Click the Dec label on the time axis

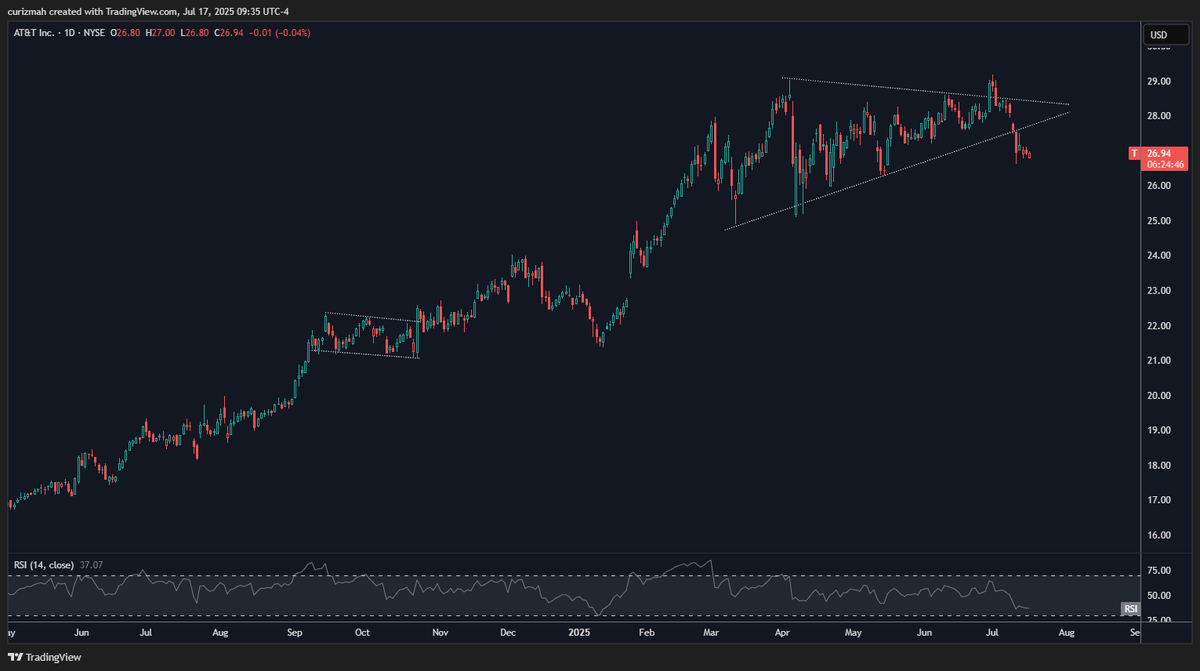coord(507,633)
